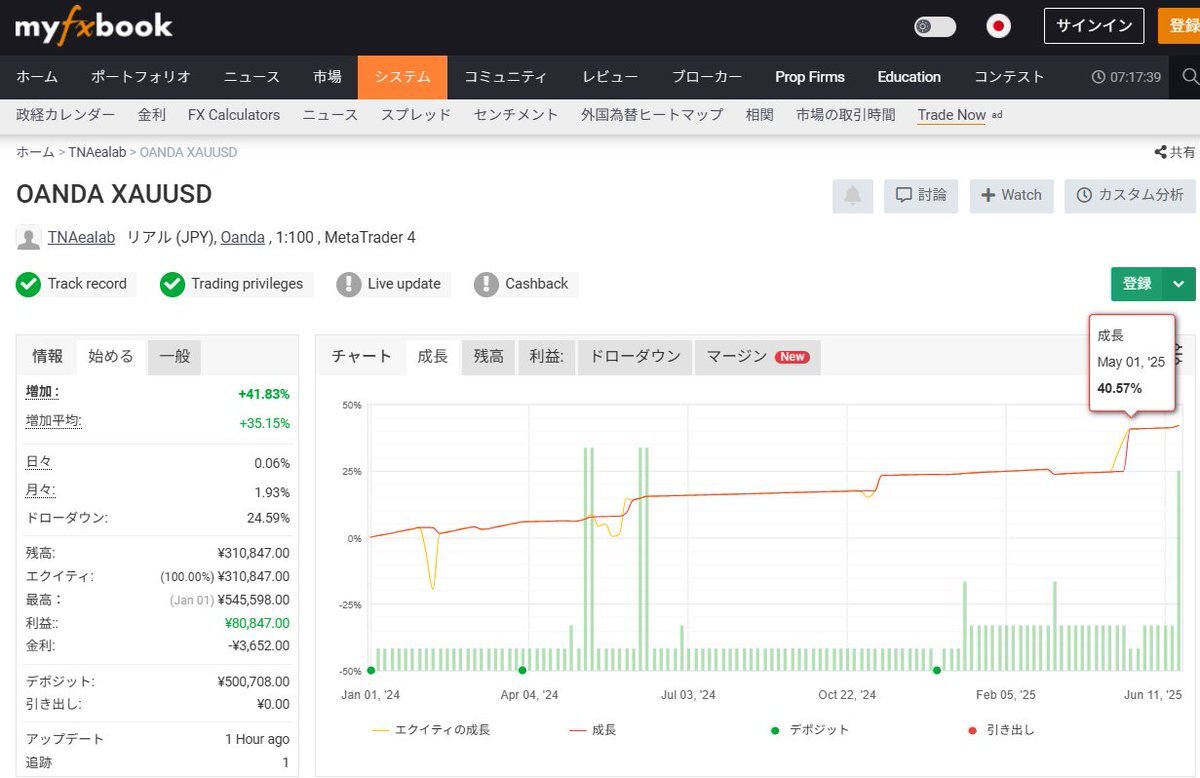This screenshot has width=1200, height=778.
Task: Toggle the 成長 legend series
Action: click(x=593, y=730)
